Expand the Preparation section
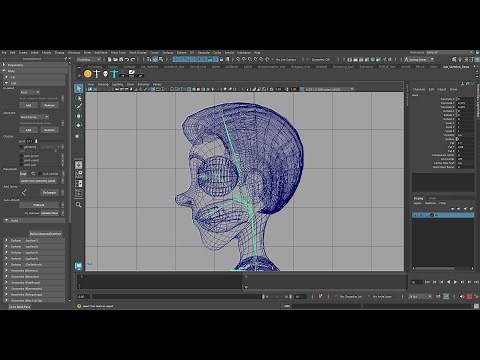The width and height of the screenshot is (480, 360). pyautogui.click(x=4, y=65)
